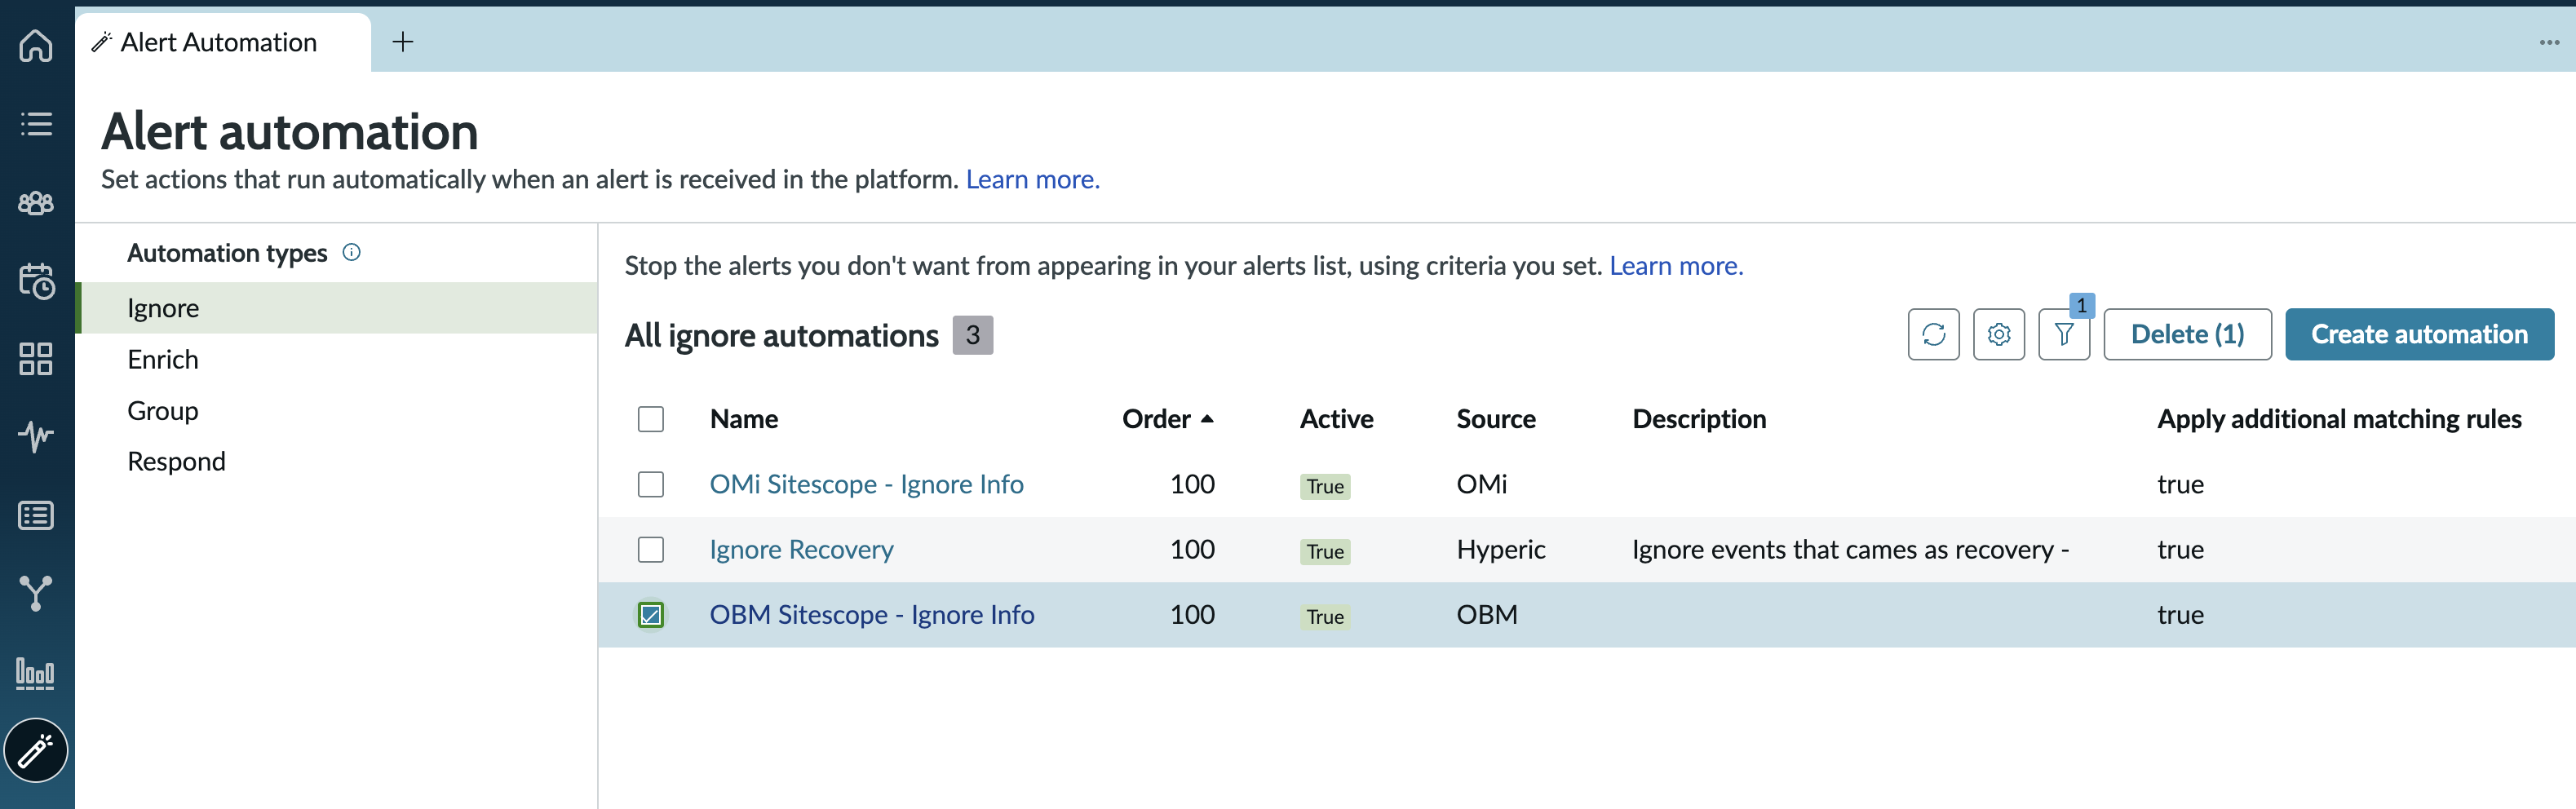
Task: Click the OBM source cell
Action: [1486, 614]
